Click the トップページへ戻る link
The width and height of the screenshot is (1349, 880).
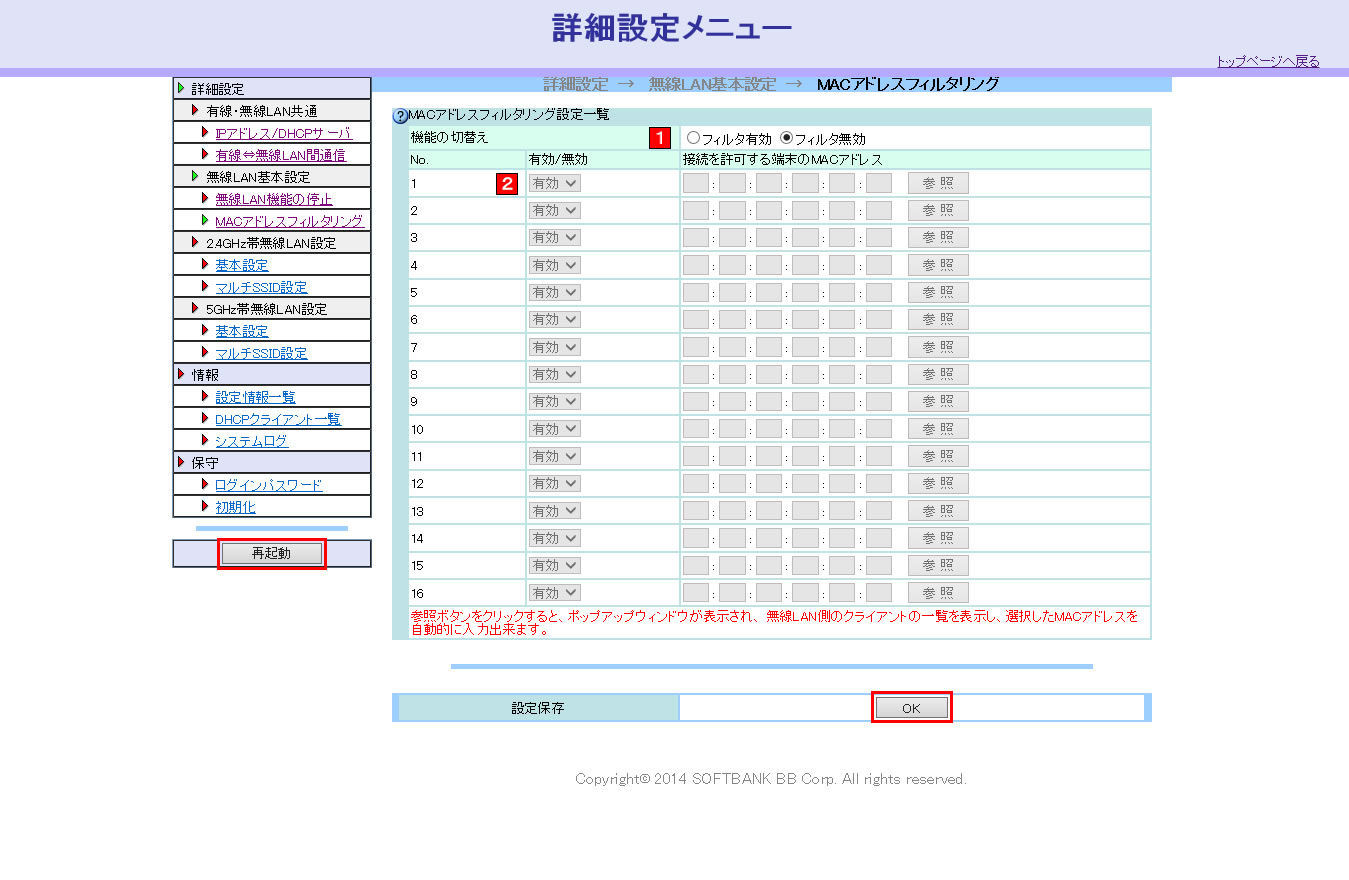1267,62
